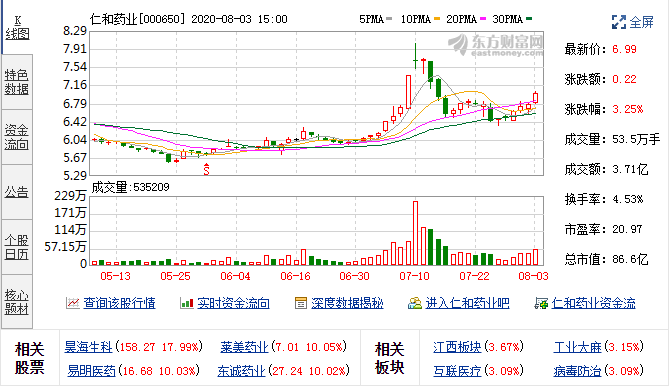Click the red S marker on the chart
This screenshot has width=669, height=386.
[x=207, y=169]
